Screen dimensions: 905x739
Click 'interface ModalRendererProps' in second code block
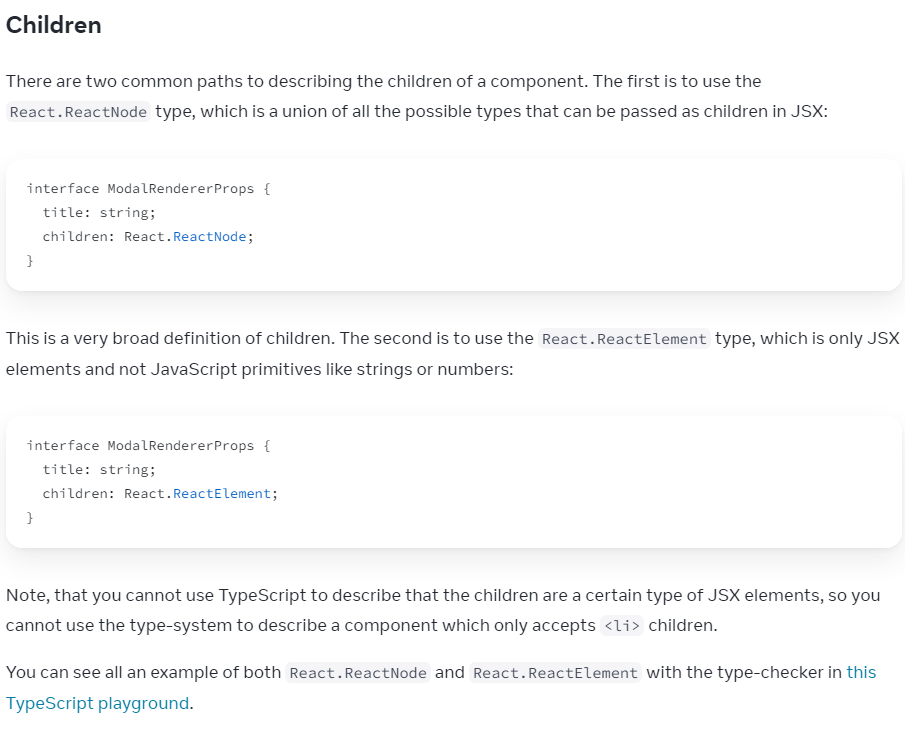click(x=140, y=446)
